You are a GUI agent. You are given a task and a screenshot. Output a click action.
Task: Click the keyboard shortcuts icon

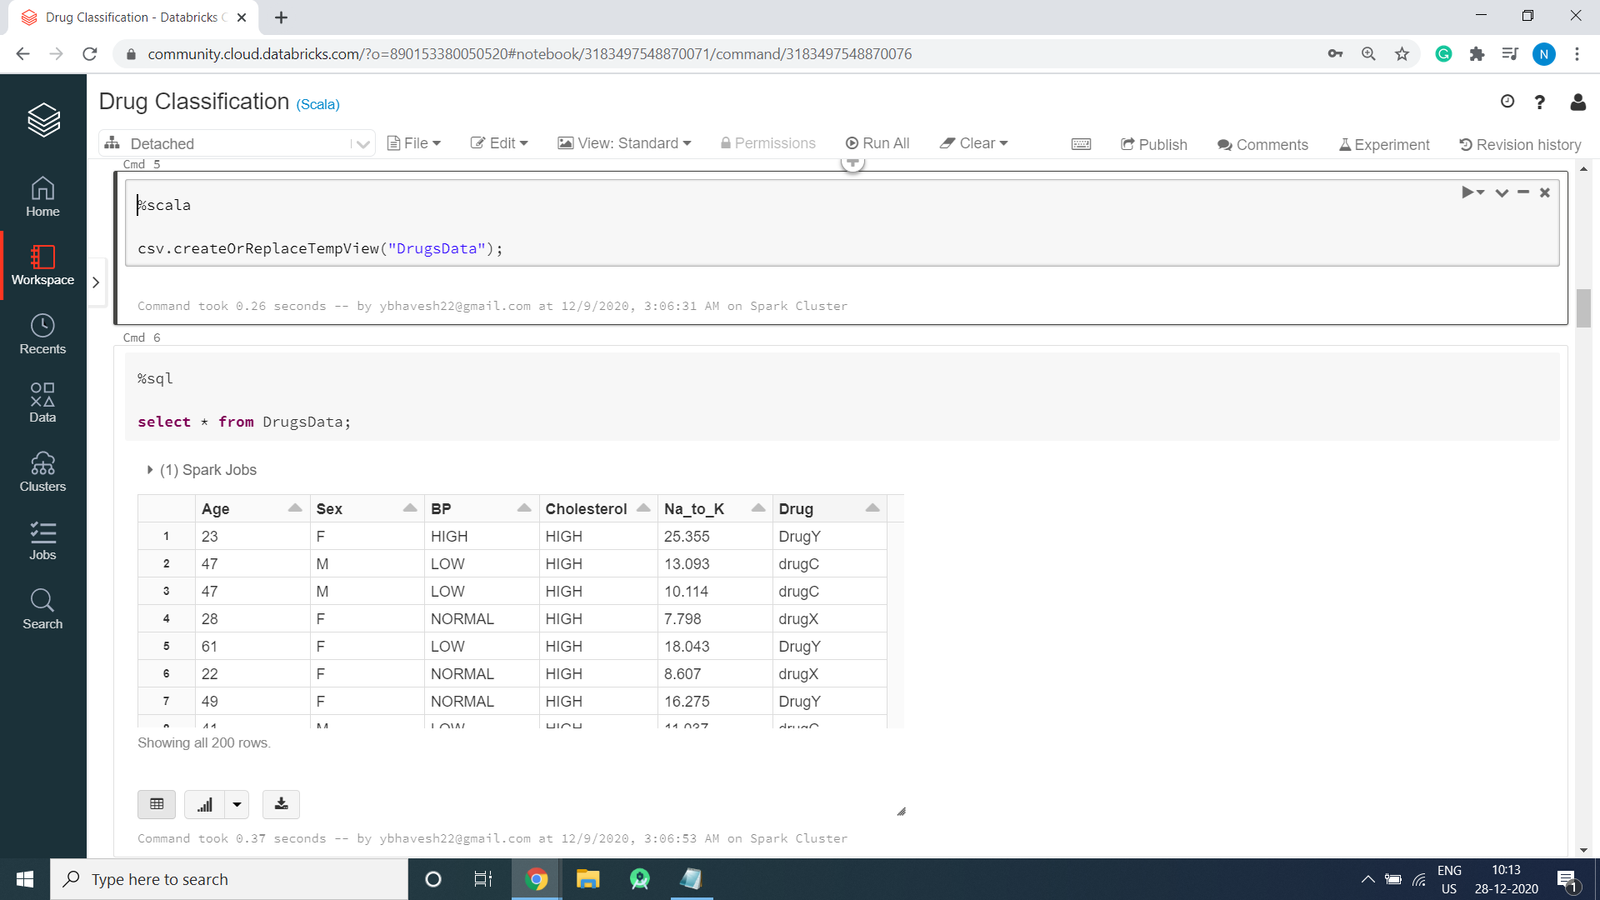[x=1081, y=144]
